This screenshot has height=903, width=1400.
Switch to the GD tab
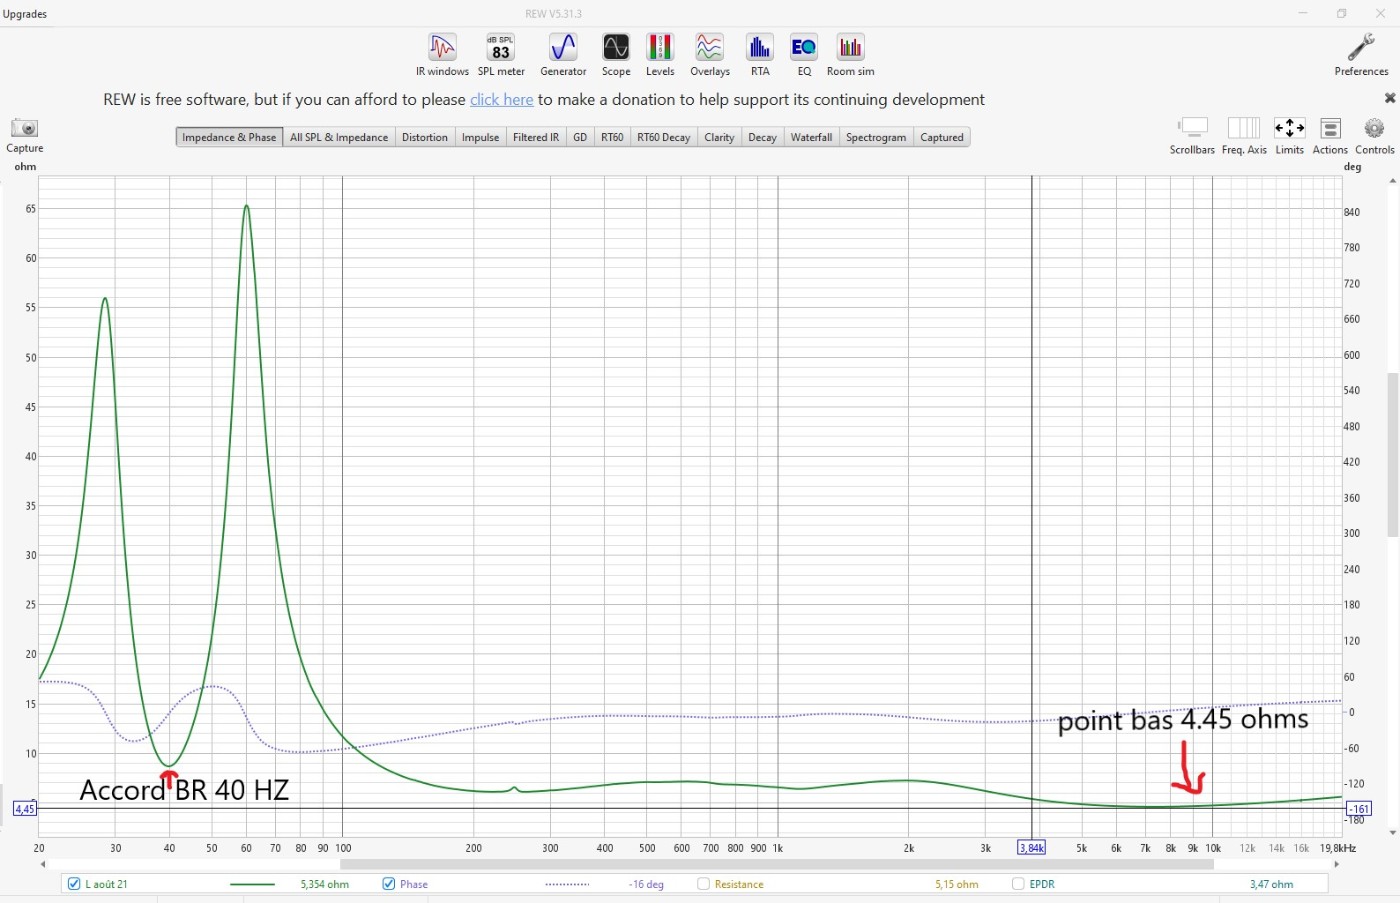click(x=580, y=137)
